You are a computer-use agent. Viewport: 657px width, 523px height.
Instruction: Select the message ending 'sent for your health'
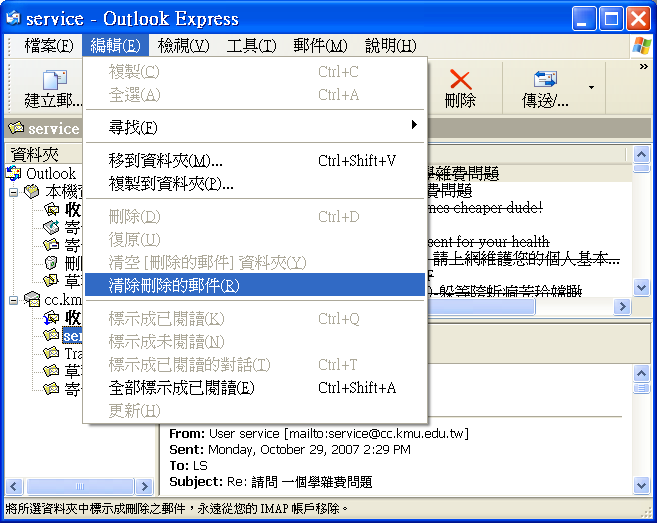489,242
